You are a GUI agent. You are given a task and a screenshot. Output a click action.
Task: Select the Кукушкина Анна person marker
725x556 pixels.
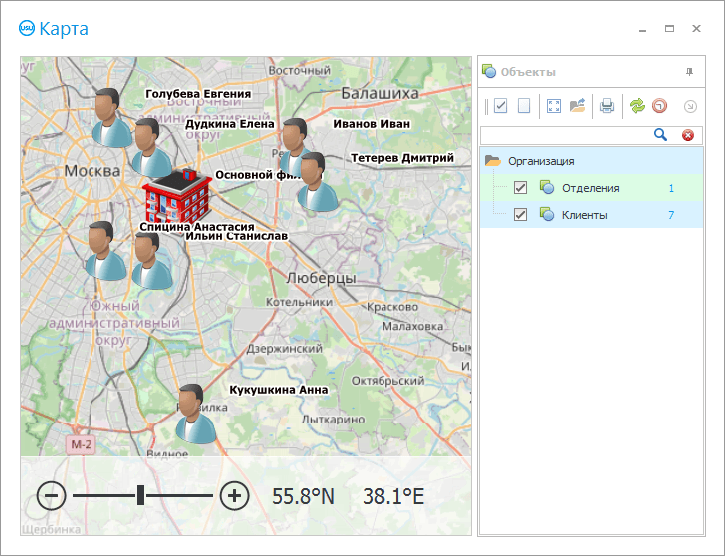click(x=195, y=414)
